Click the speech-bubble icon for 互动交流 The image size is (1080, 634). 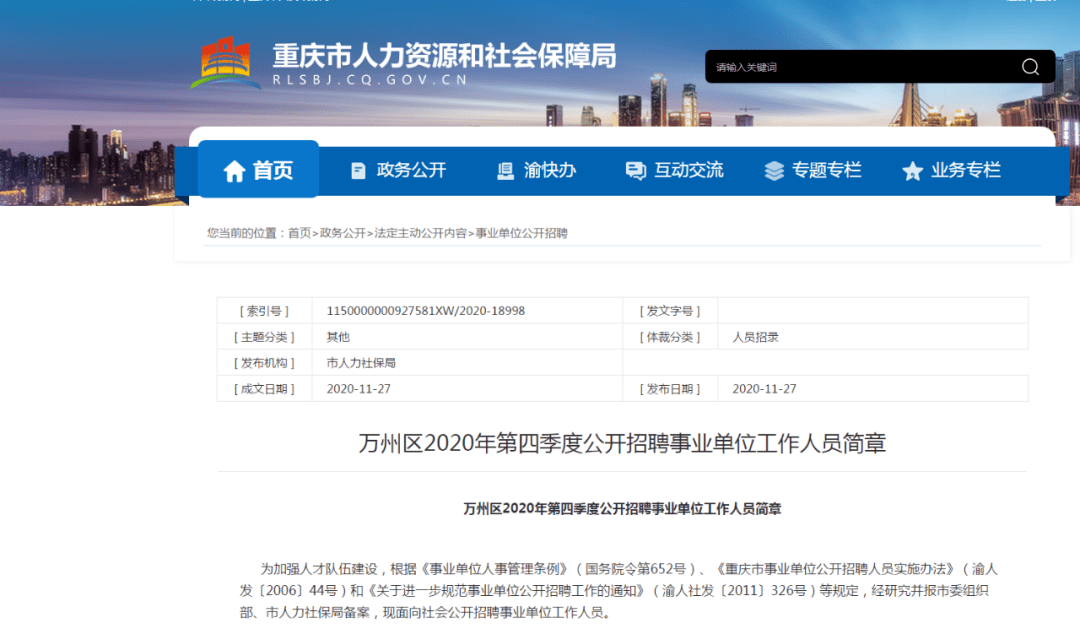pos(635,170)
